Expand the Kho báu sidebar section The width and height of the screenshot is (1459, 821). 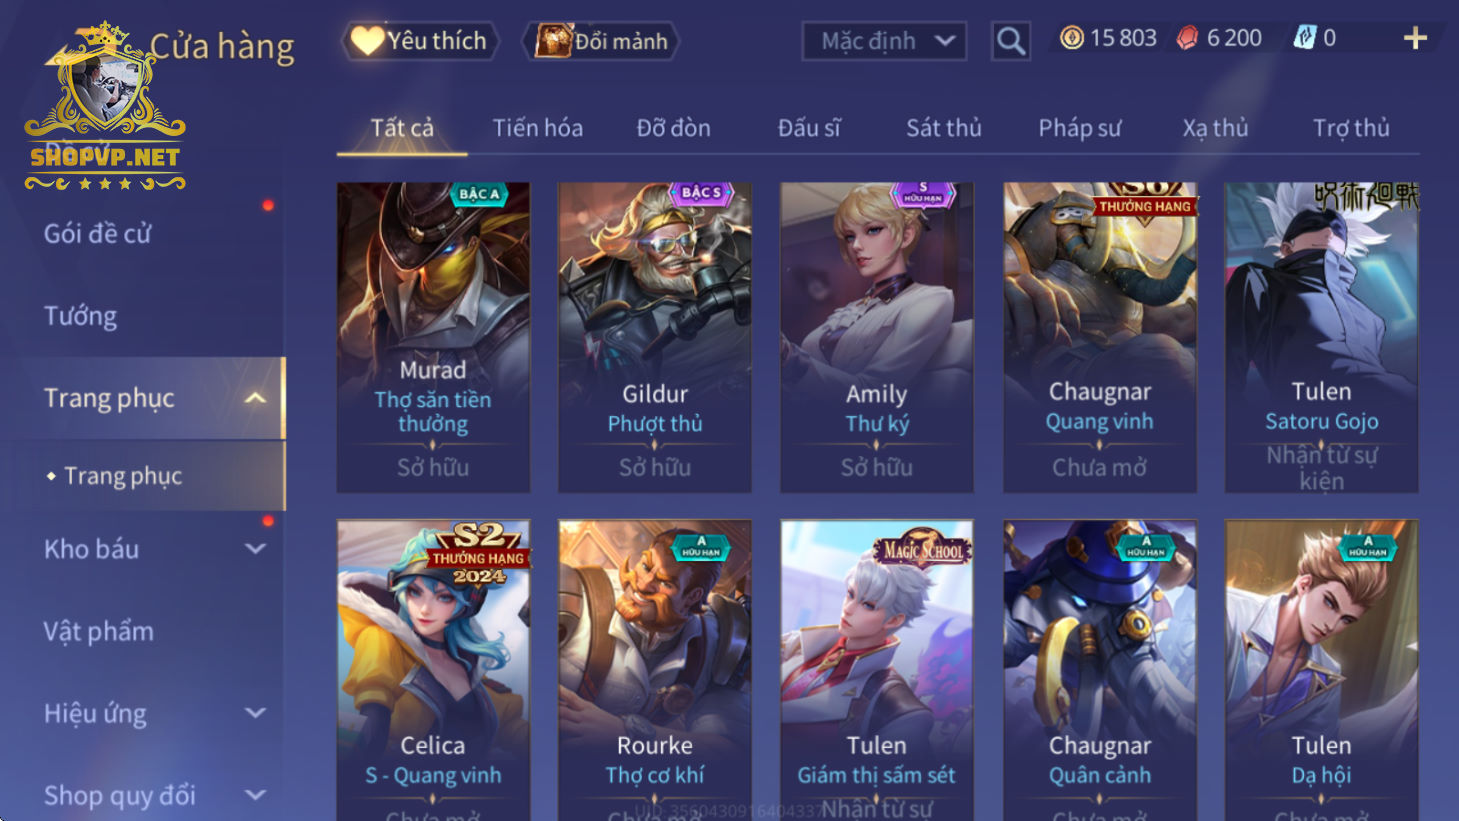click(255, 549)
